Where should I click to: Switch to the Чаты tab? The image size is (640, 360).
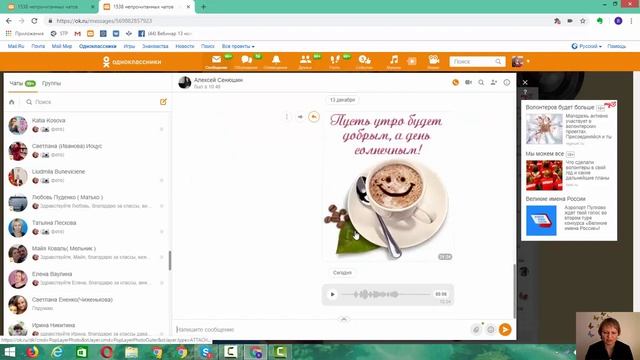(22, 83)
